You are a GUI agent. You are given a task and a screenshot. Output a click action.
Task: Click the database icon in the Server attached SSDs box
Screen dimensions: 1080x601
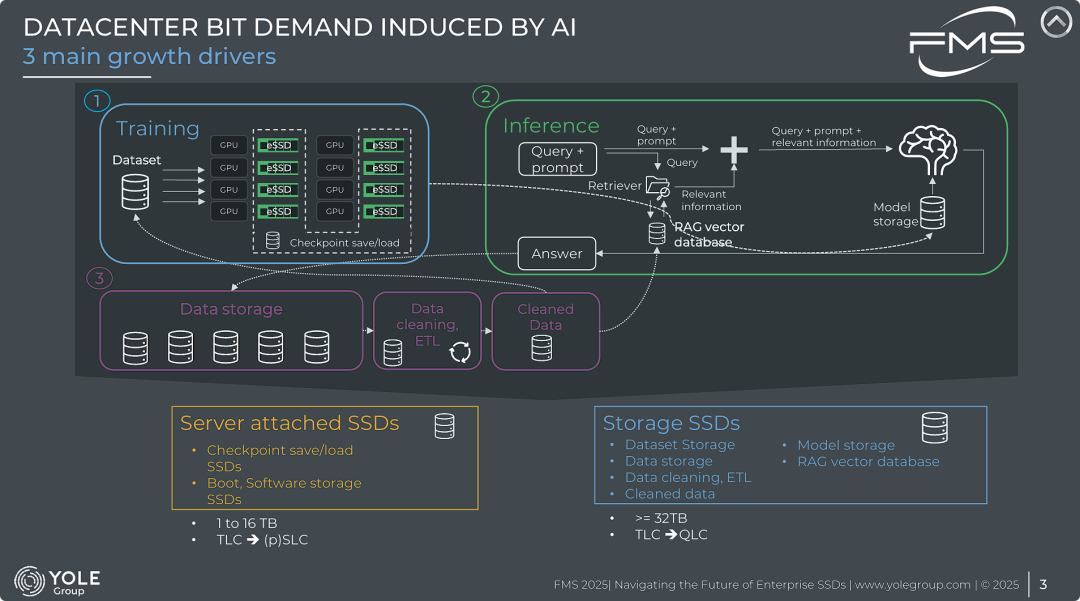pos(444,426)
